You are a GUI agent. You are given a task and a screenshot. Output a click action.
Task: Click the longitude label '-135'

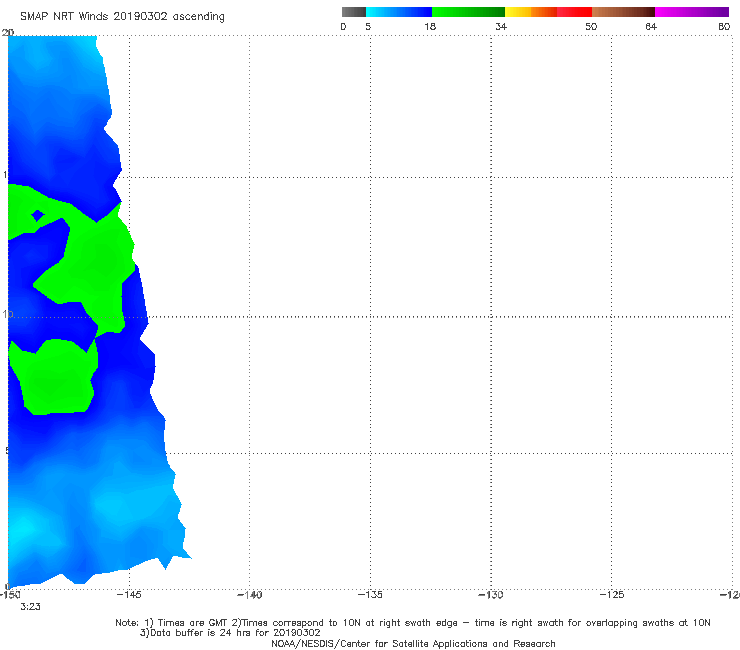370,595
